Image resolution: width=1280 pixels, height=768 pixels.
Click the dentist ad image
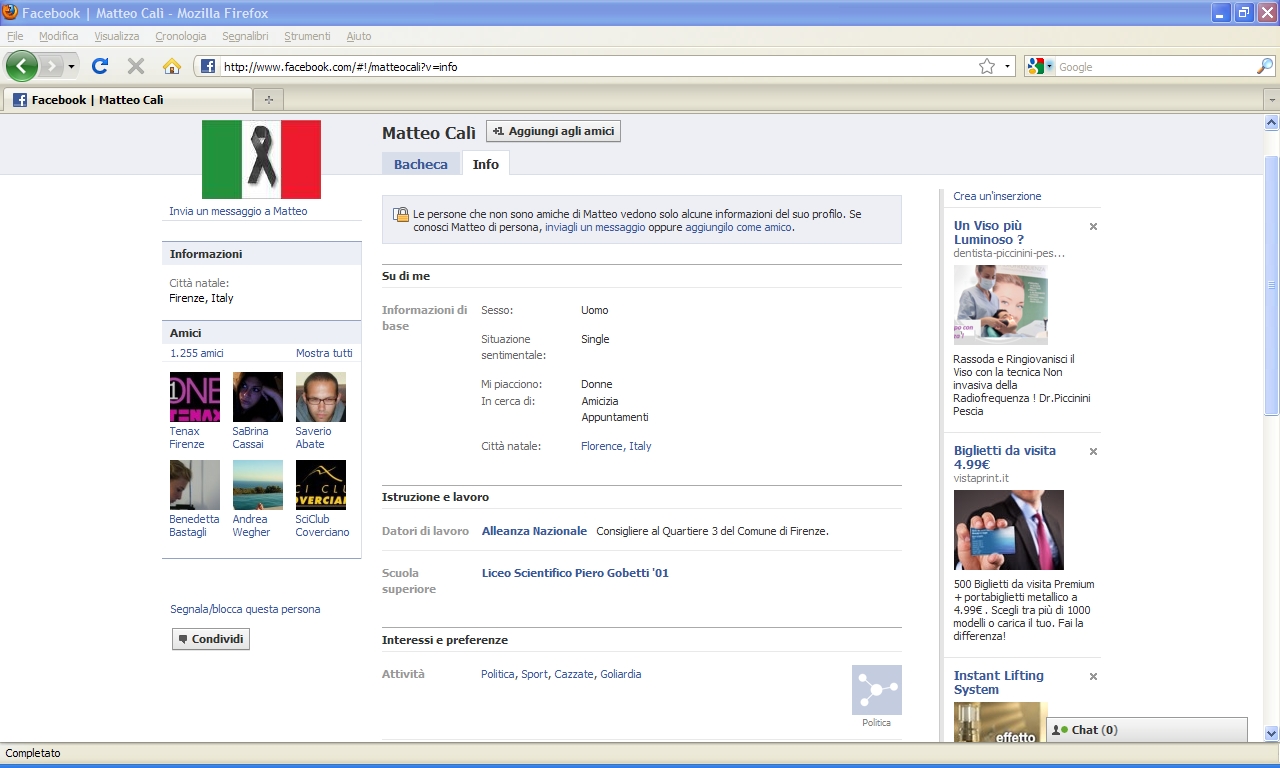(1001, 305)
